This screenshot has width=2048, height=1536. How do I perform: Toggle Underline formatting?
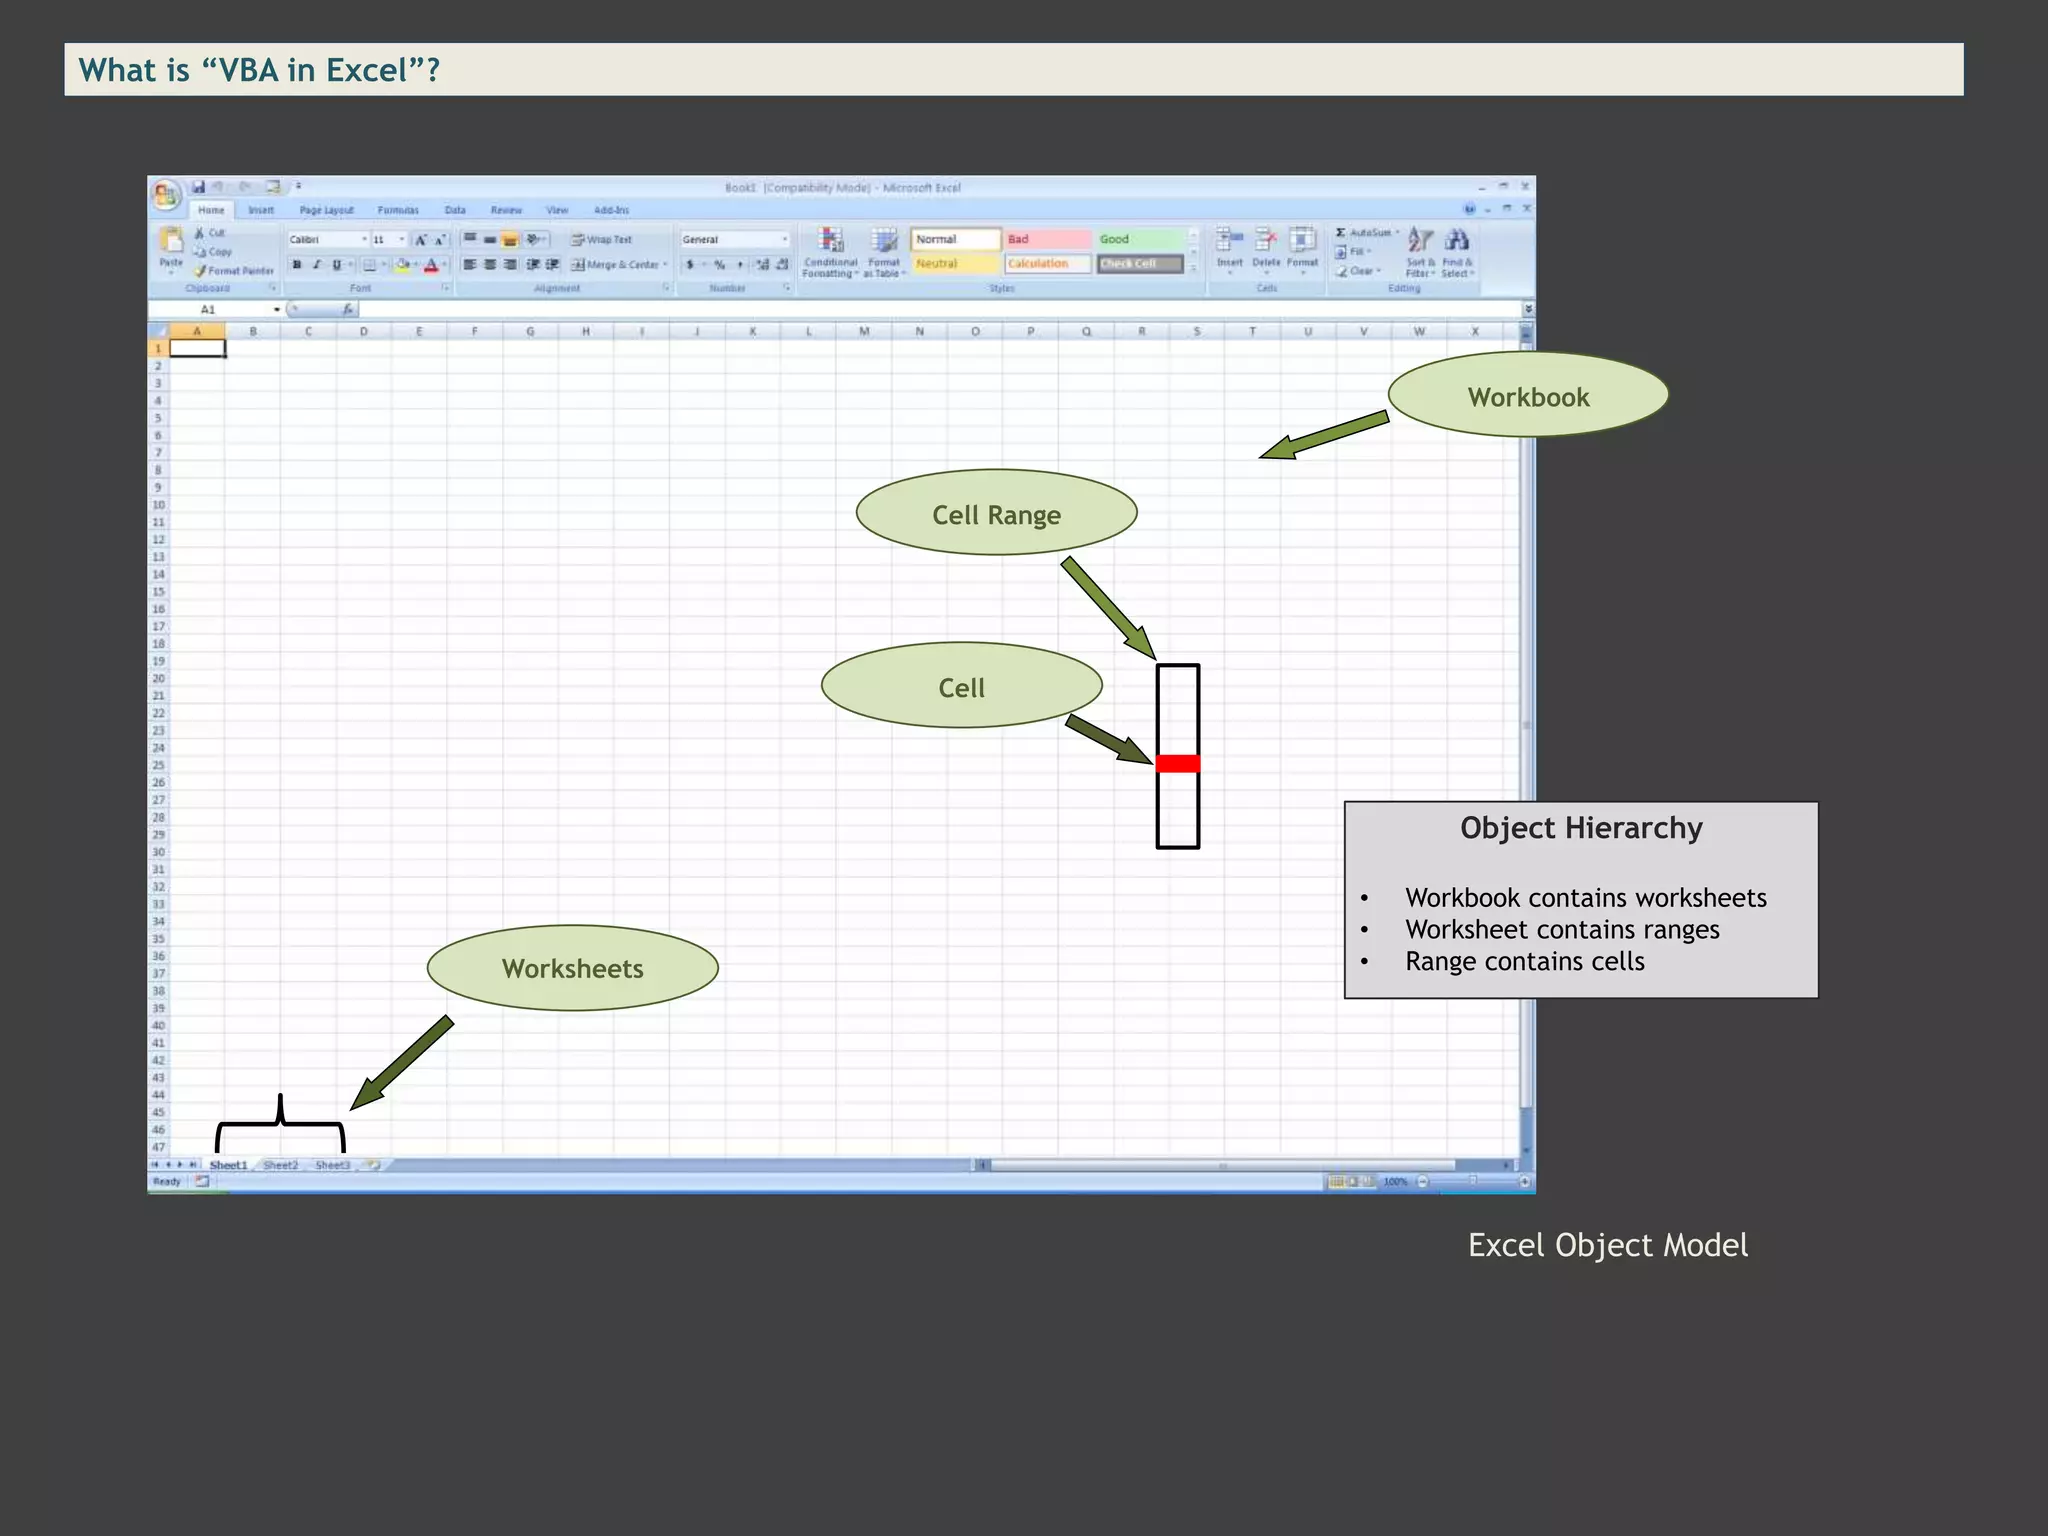pos(337,265)
